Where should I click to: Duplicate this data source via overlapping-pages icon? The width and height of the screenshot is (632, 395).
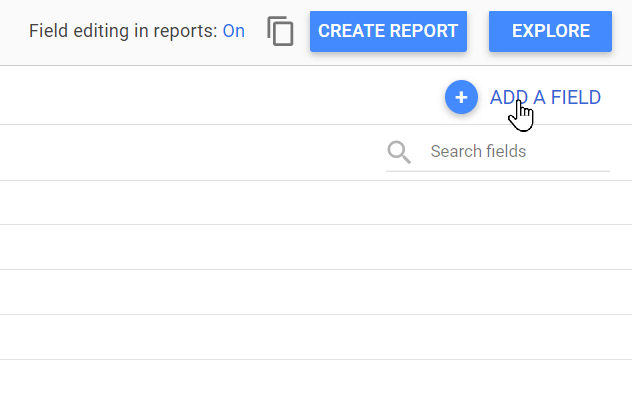(x=280, y=31)
